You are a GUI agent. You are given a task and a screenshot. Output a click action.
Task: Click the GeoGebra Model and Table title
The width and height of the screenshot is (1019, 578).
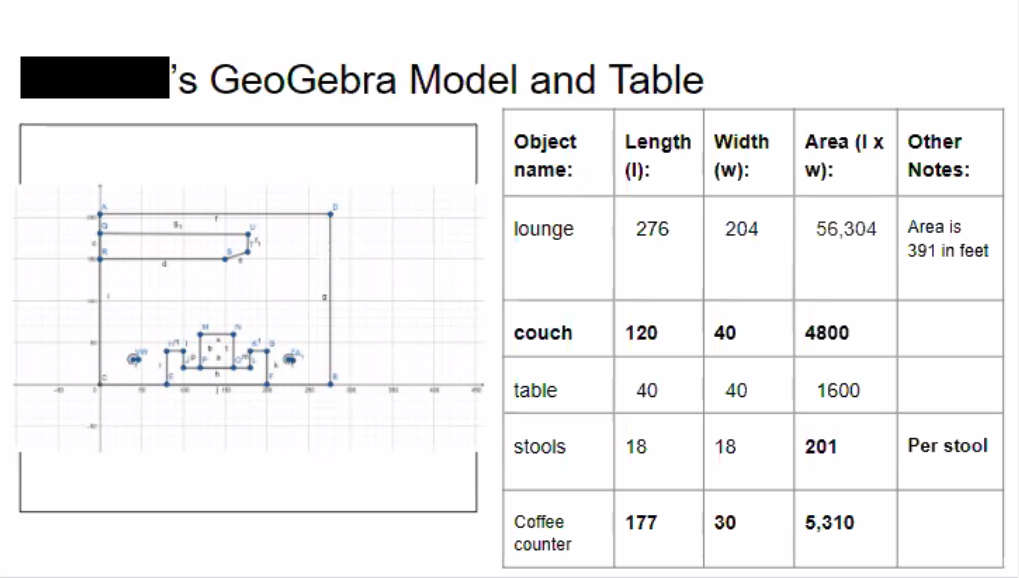(437, 80)
